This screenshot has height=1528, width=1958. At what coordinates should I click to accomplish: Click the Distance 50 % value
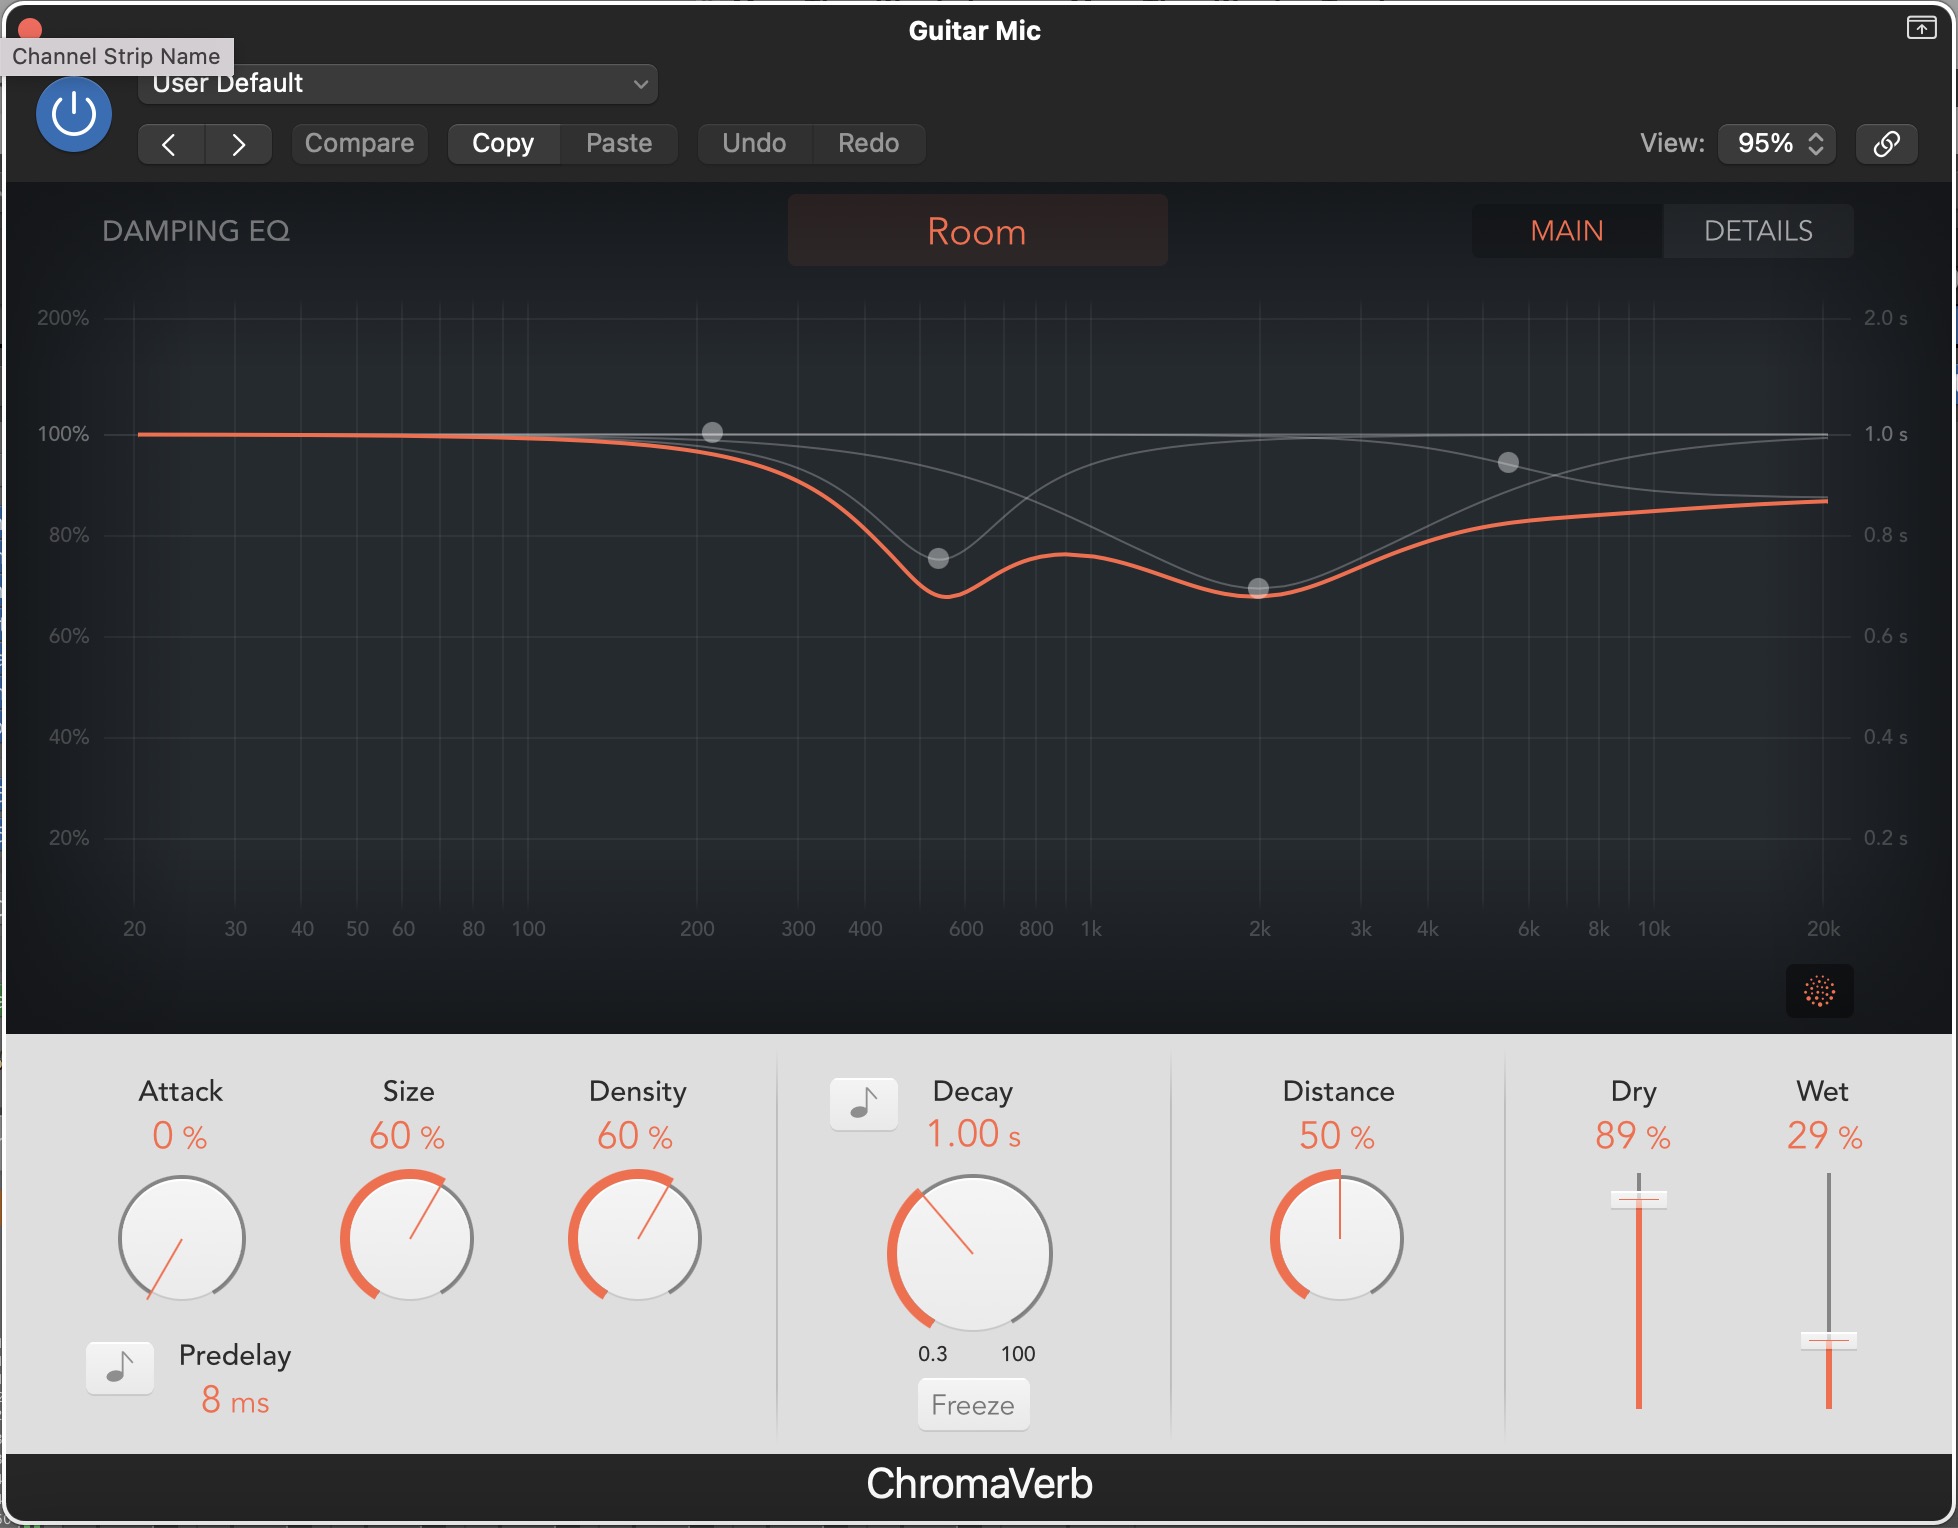click(x=1337, y=1137)
